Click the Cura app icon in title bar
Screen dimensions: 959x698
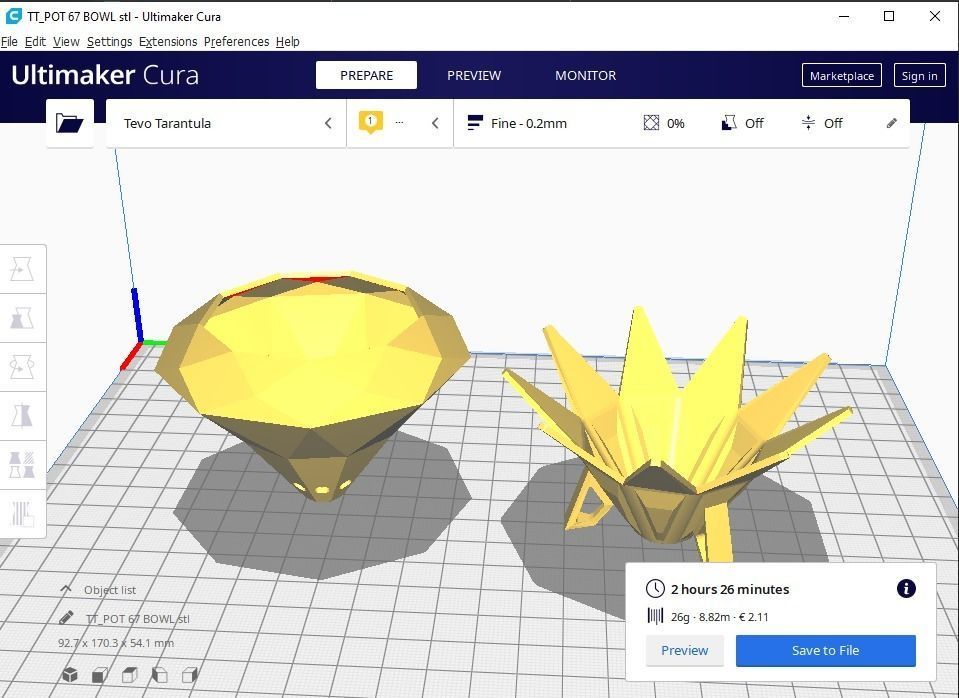click(13, 16)
